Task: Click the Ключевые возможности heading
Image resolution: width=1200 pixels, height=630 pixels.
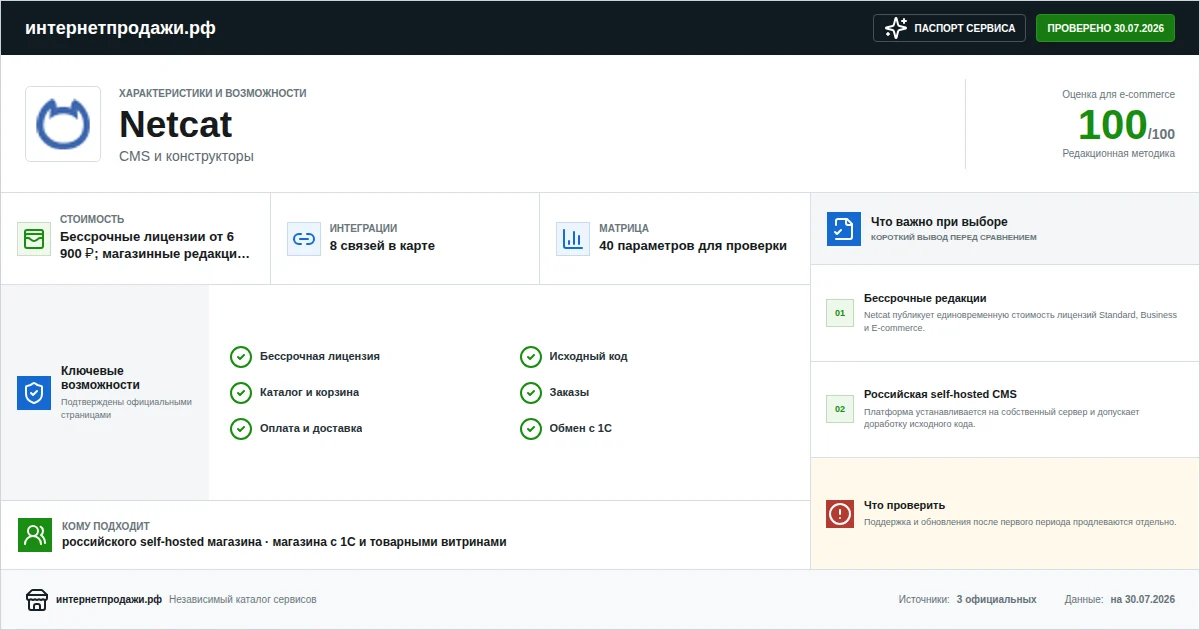Action: pos(100,378)
